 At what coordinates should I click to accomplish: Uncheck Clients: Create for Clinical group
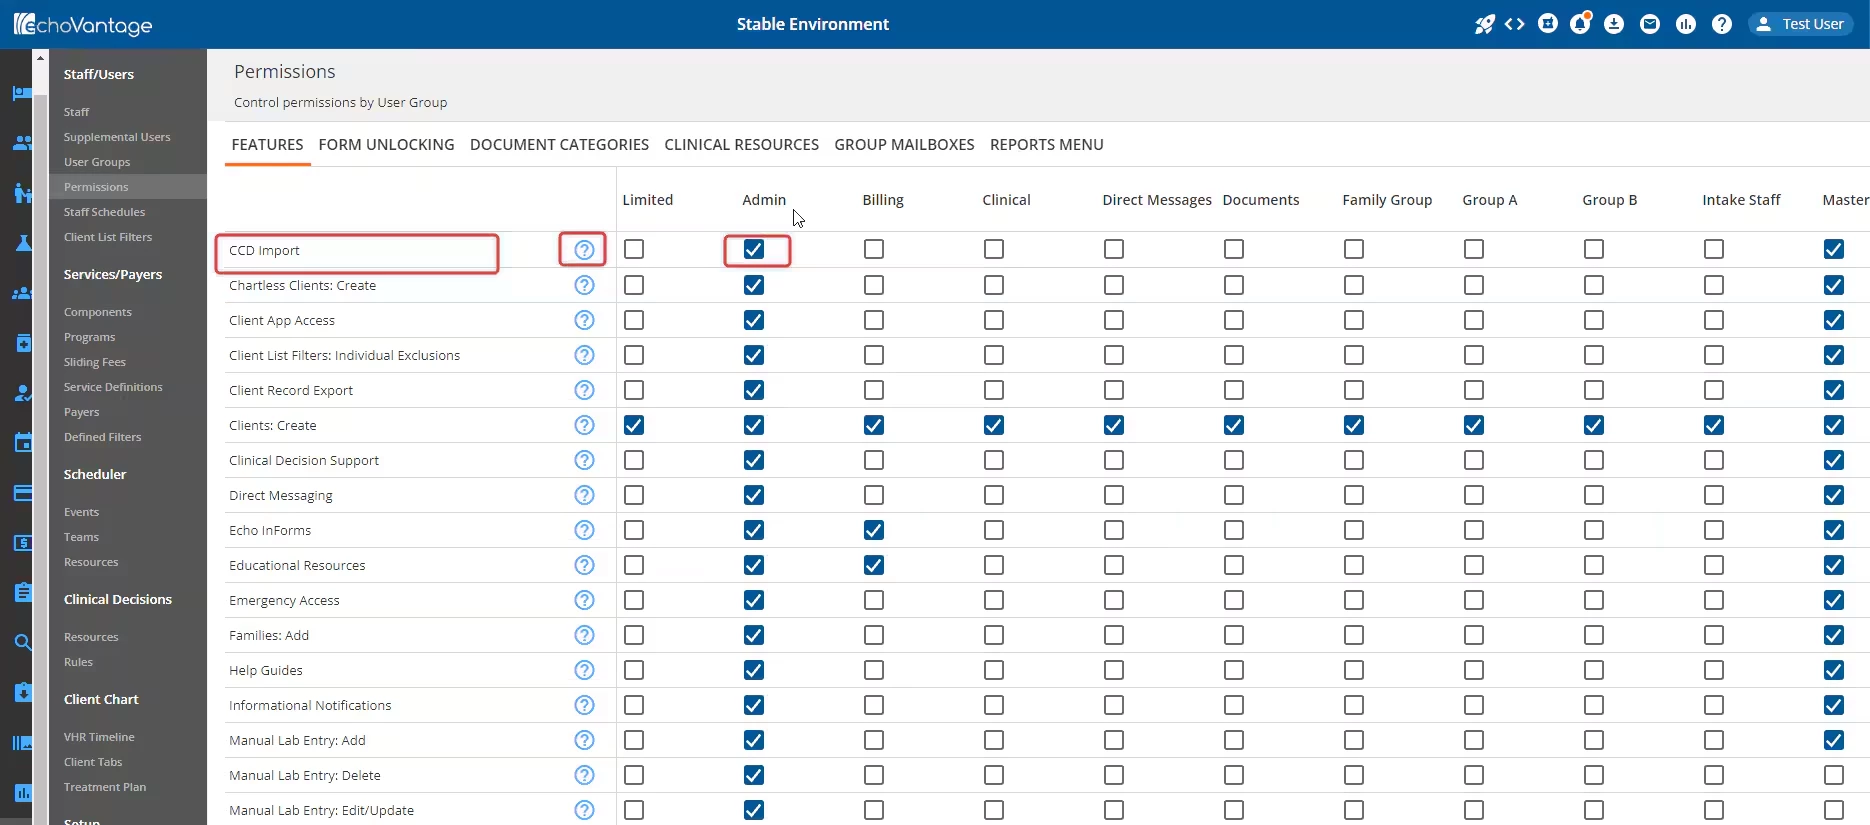[x=994, y=425]
